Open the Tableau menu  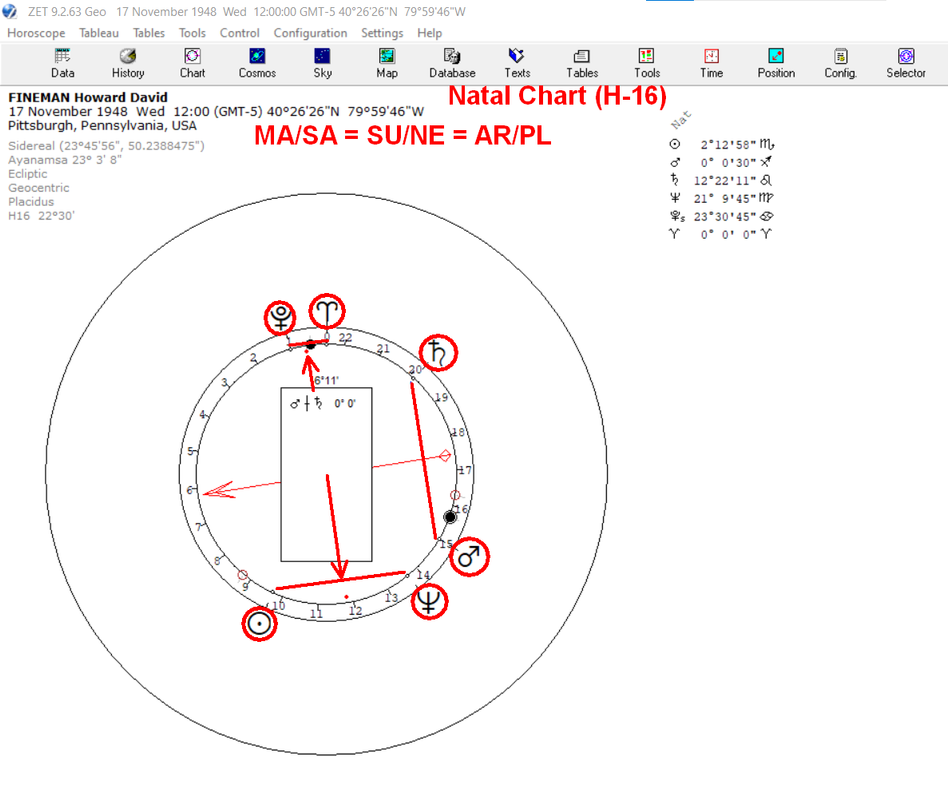(99, 33)
